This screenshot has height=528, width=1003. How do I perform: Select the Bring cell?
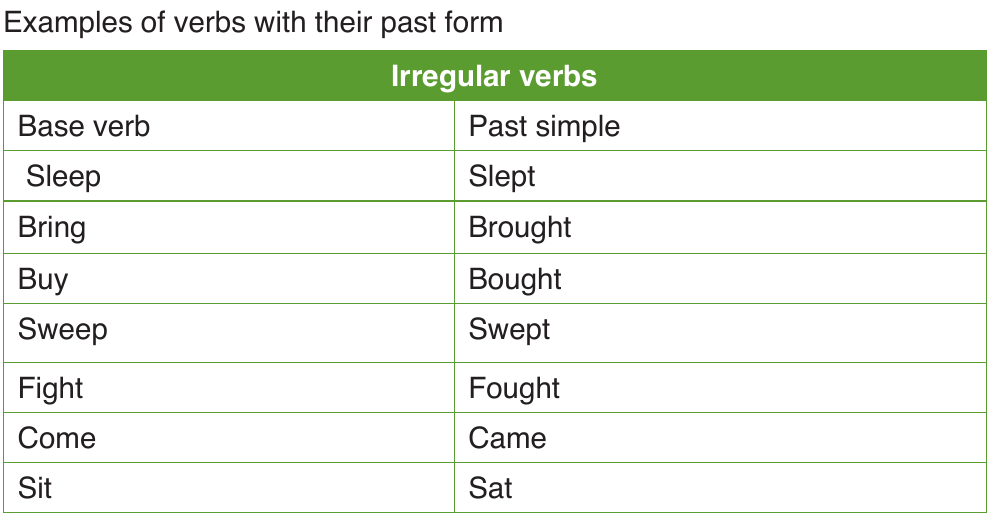point(229,228)
